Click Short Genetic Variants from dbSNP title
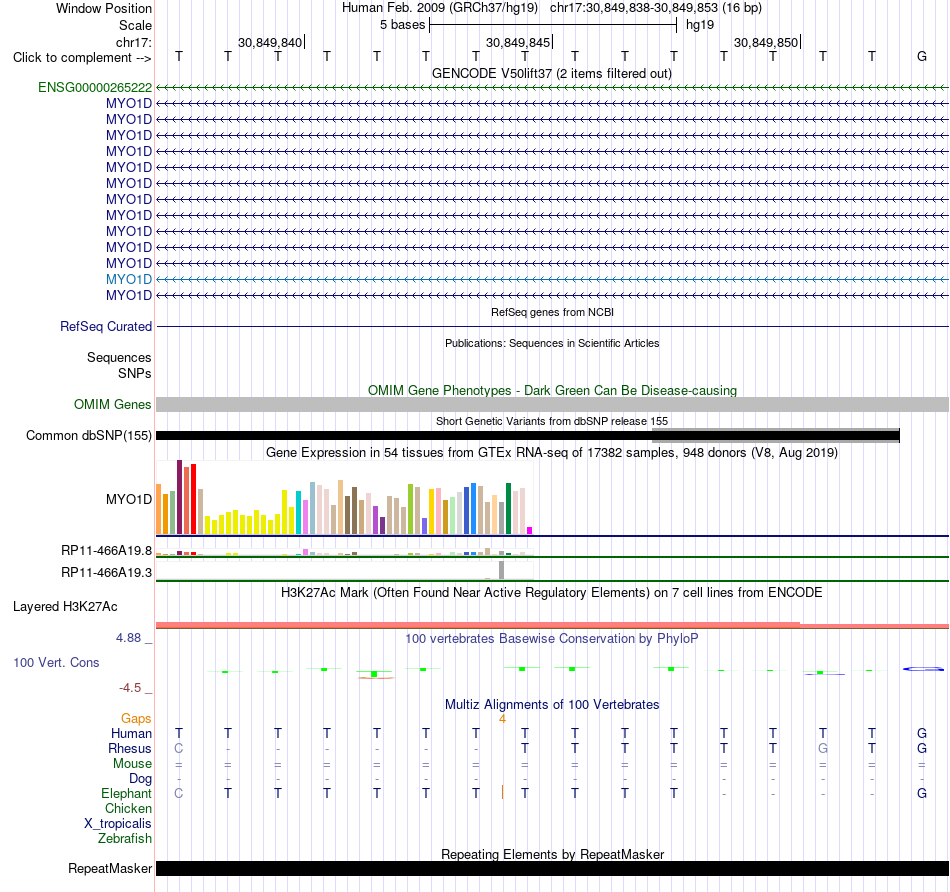The image size is (950, 892). [551, 421]
